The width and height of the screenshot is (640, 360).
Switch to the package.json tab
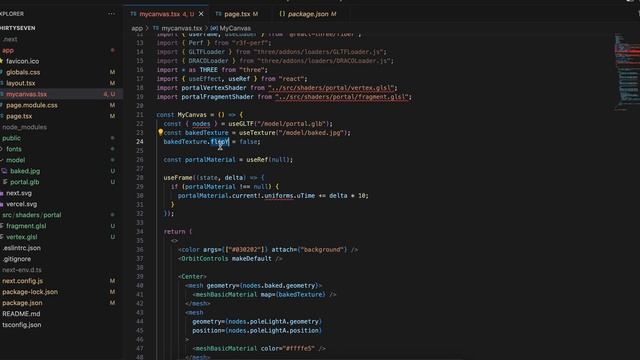pos(307,14)
